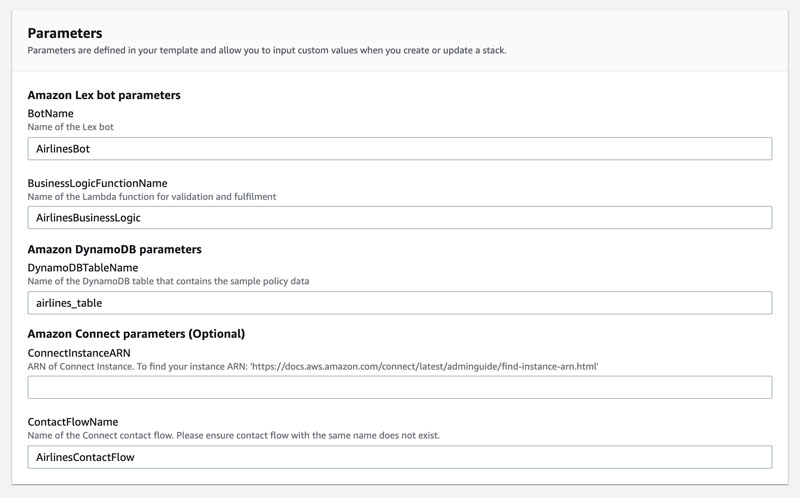Click the 'Amazon Lex bot parameters' heading
Screen dimensions: 800x498
104,95
